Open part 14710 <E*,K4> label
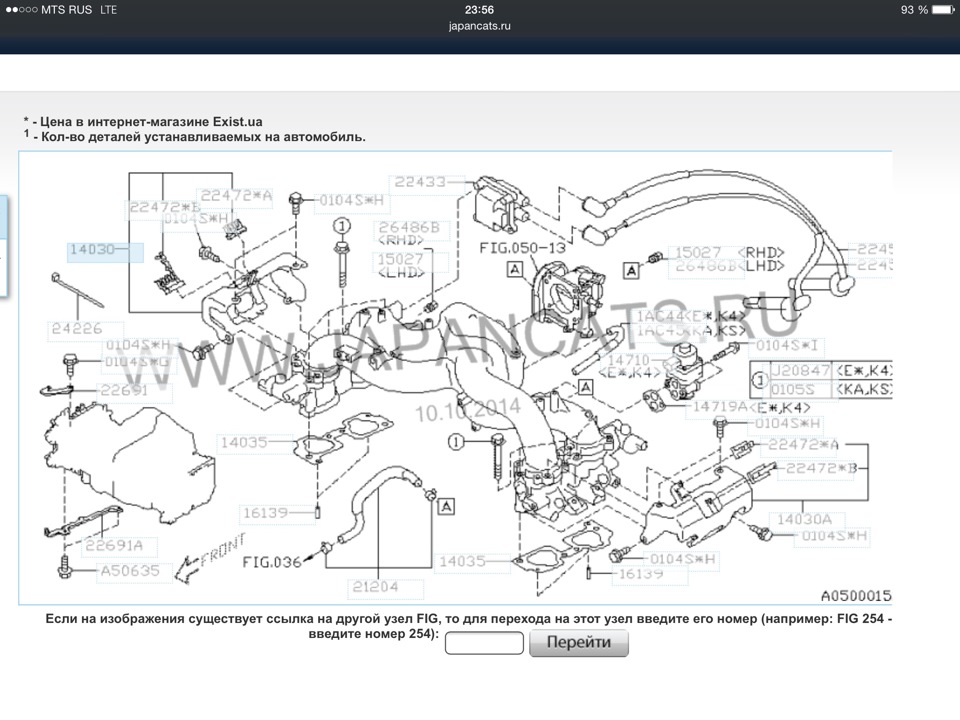Viewport: 960px width, 720px height. (631, 366)
